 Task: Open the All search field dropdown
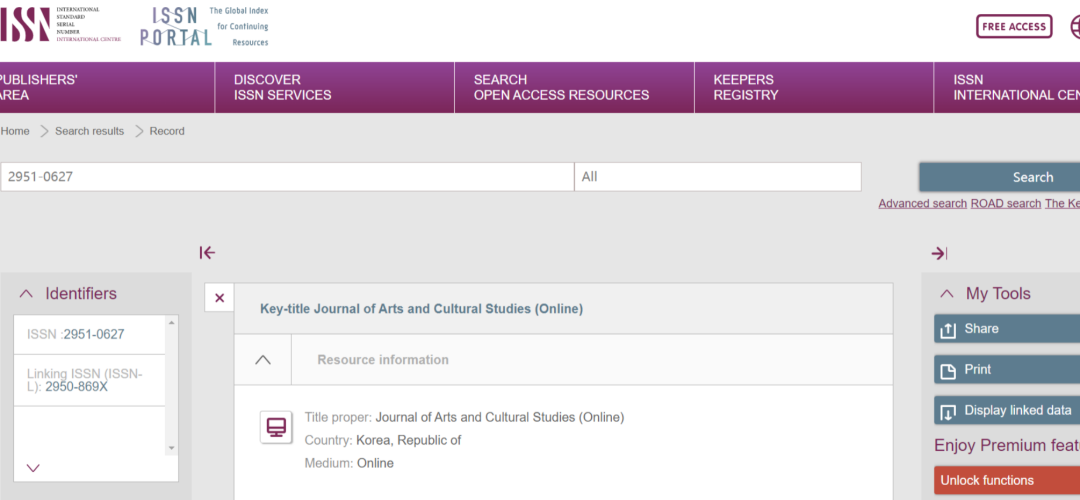718,177
